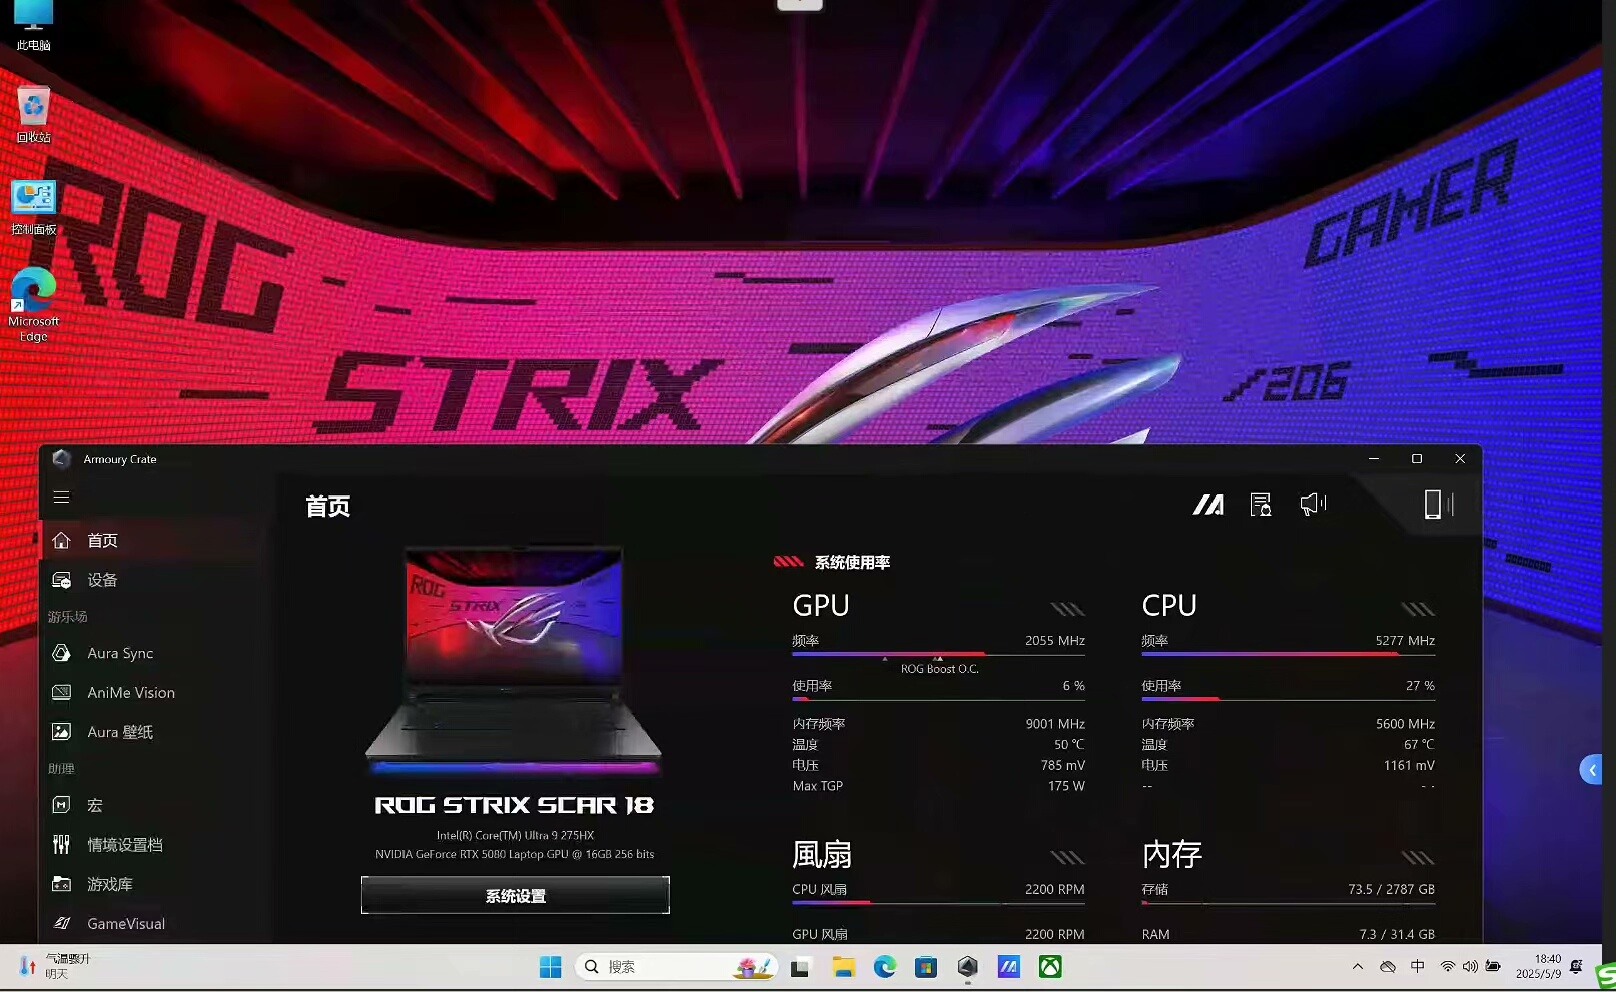Click the RAM value 7.3 / 31.4 GB

(x=1397, y=934)
